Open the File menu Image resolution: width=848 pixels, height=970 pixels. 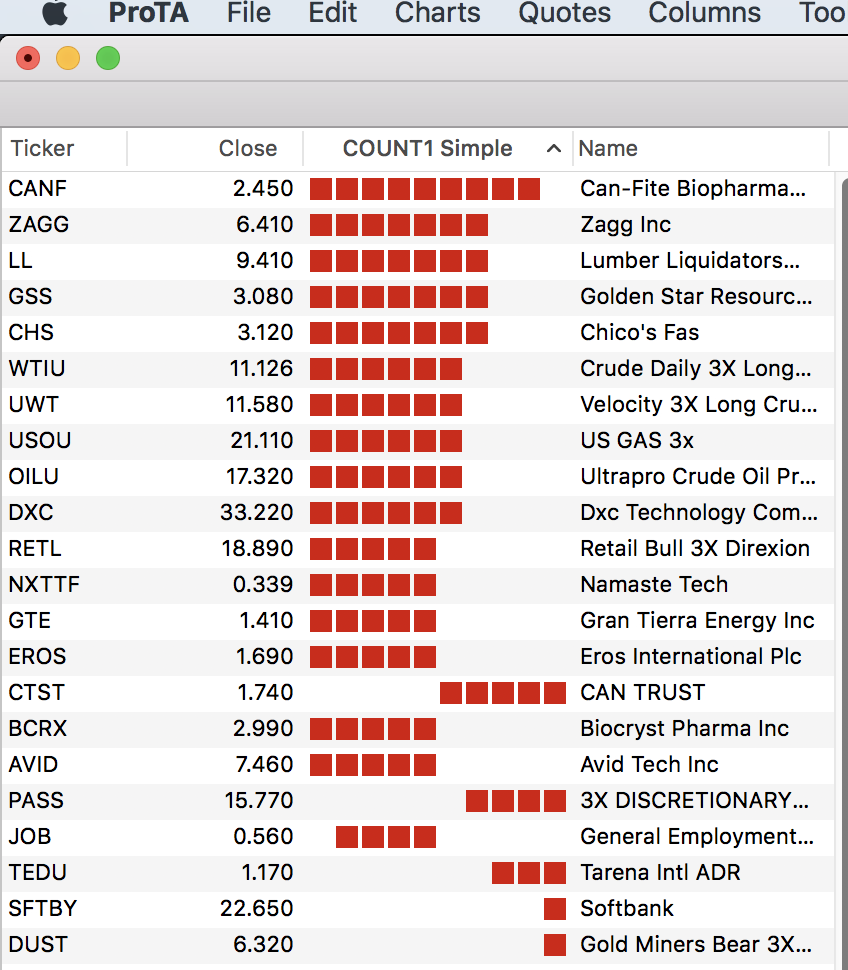point(249,13)
